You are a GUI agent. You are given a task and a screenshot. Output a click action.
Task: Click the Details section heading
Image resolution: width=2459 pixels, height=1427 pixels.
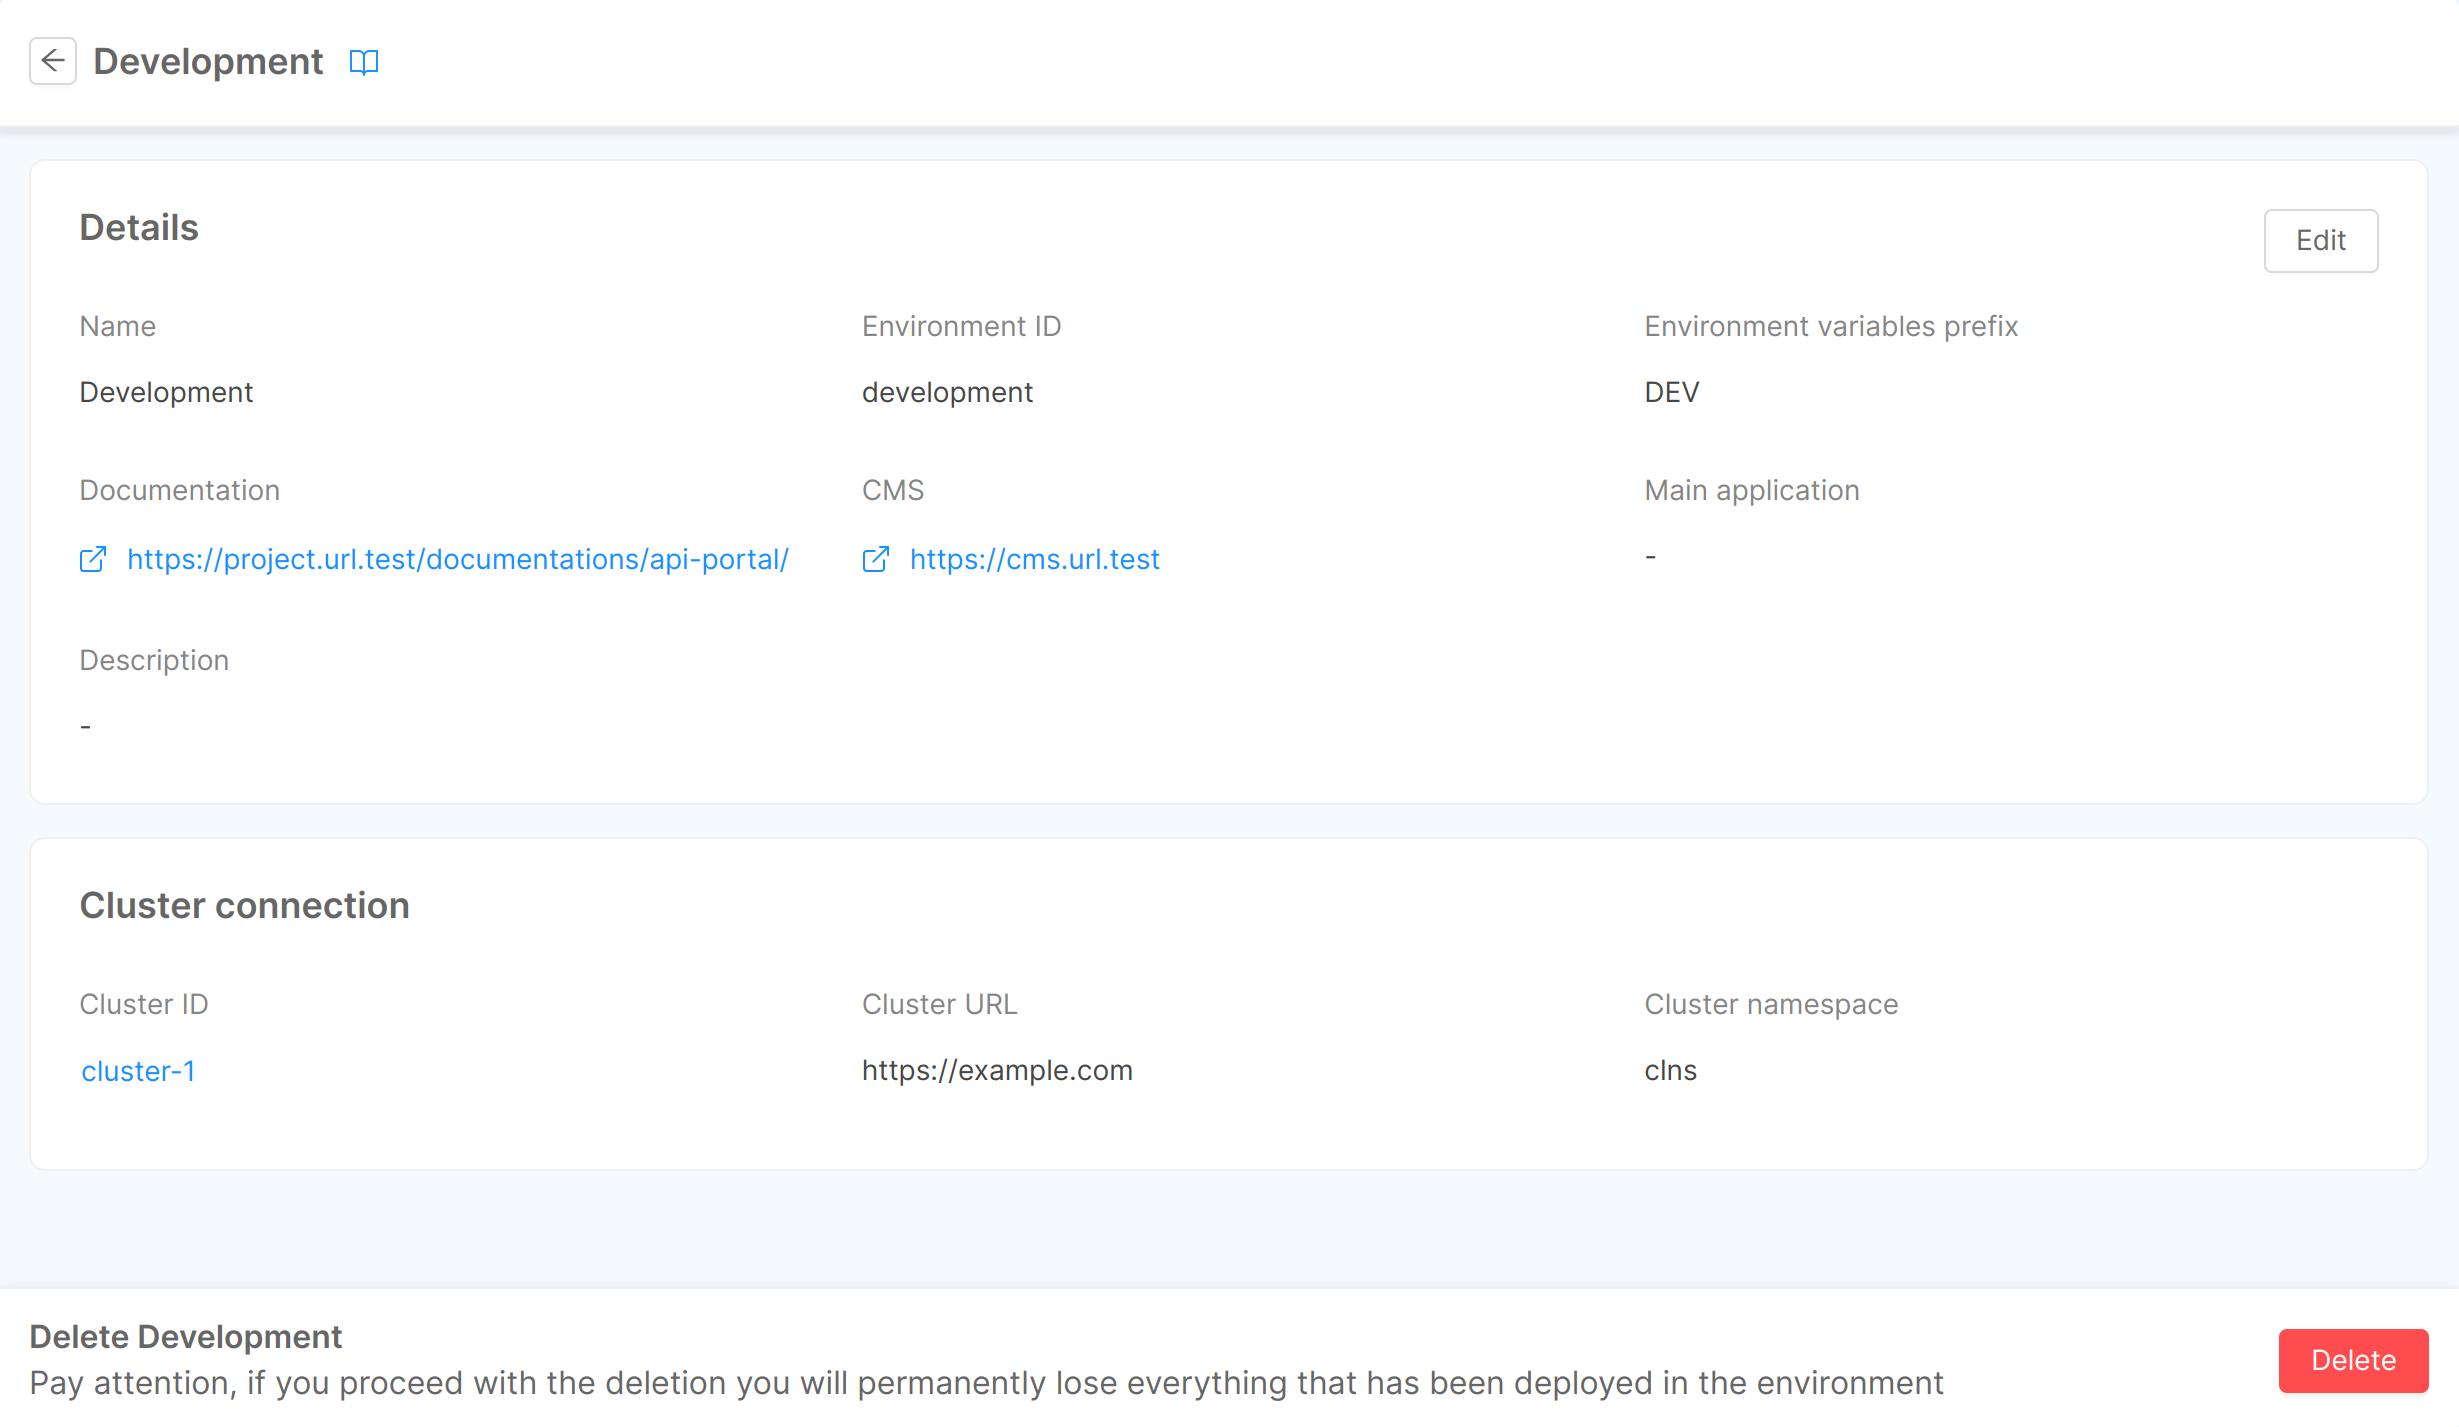pyautogui.click(x=139, y=228)
